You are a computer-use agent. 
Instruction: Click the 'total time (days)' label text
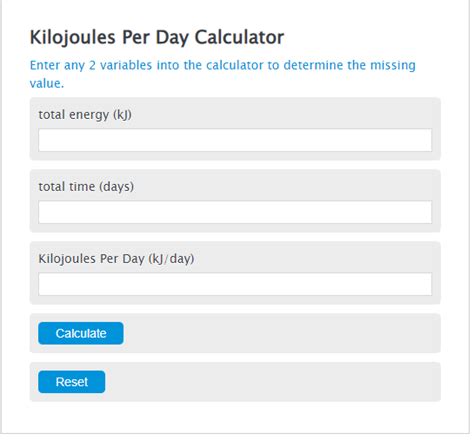86,187
